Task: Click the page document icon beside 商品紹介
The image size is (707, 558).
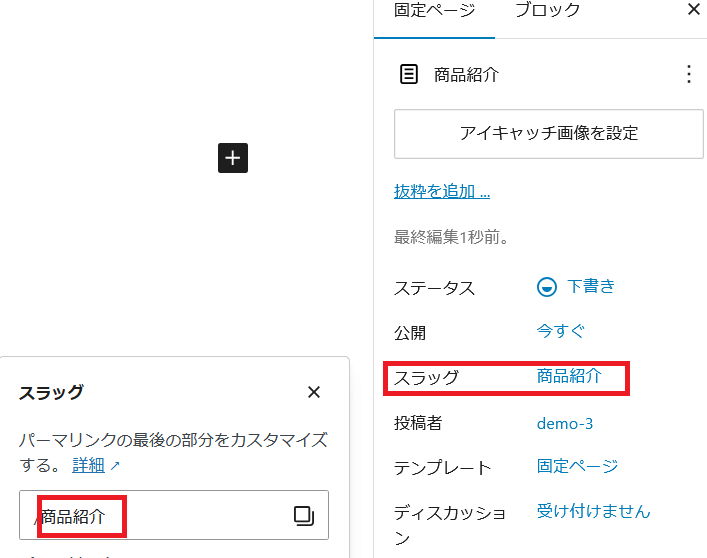Action: pyautogui.click(x=408, y=75)
